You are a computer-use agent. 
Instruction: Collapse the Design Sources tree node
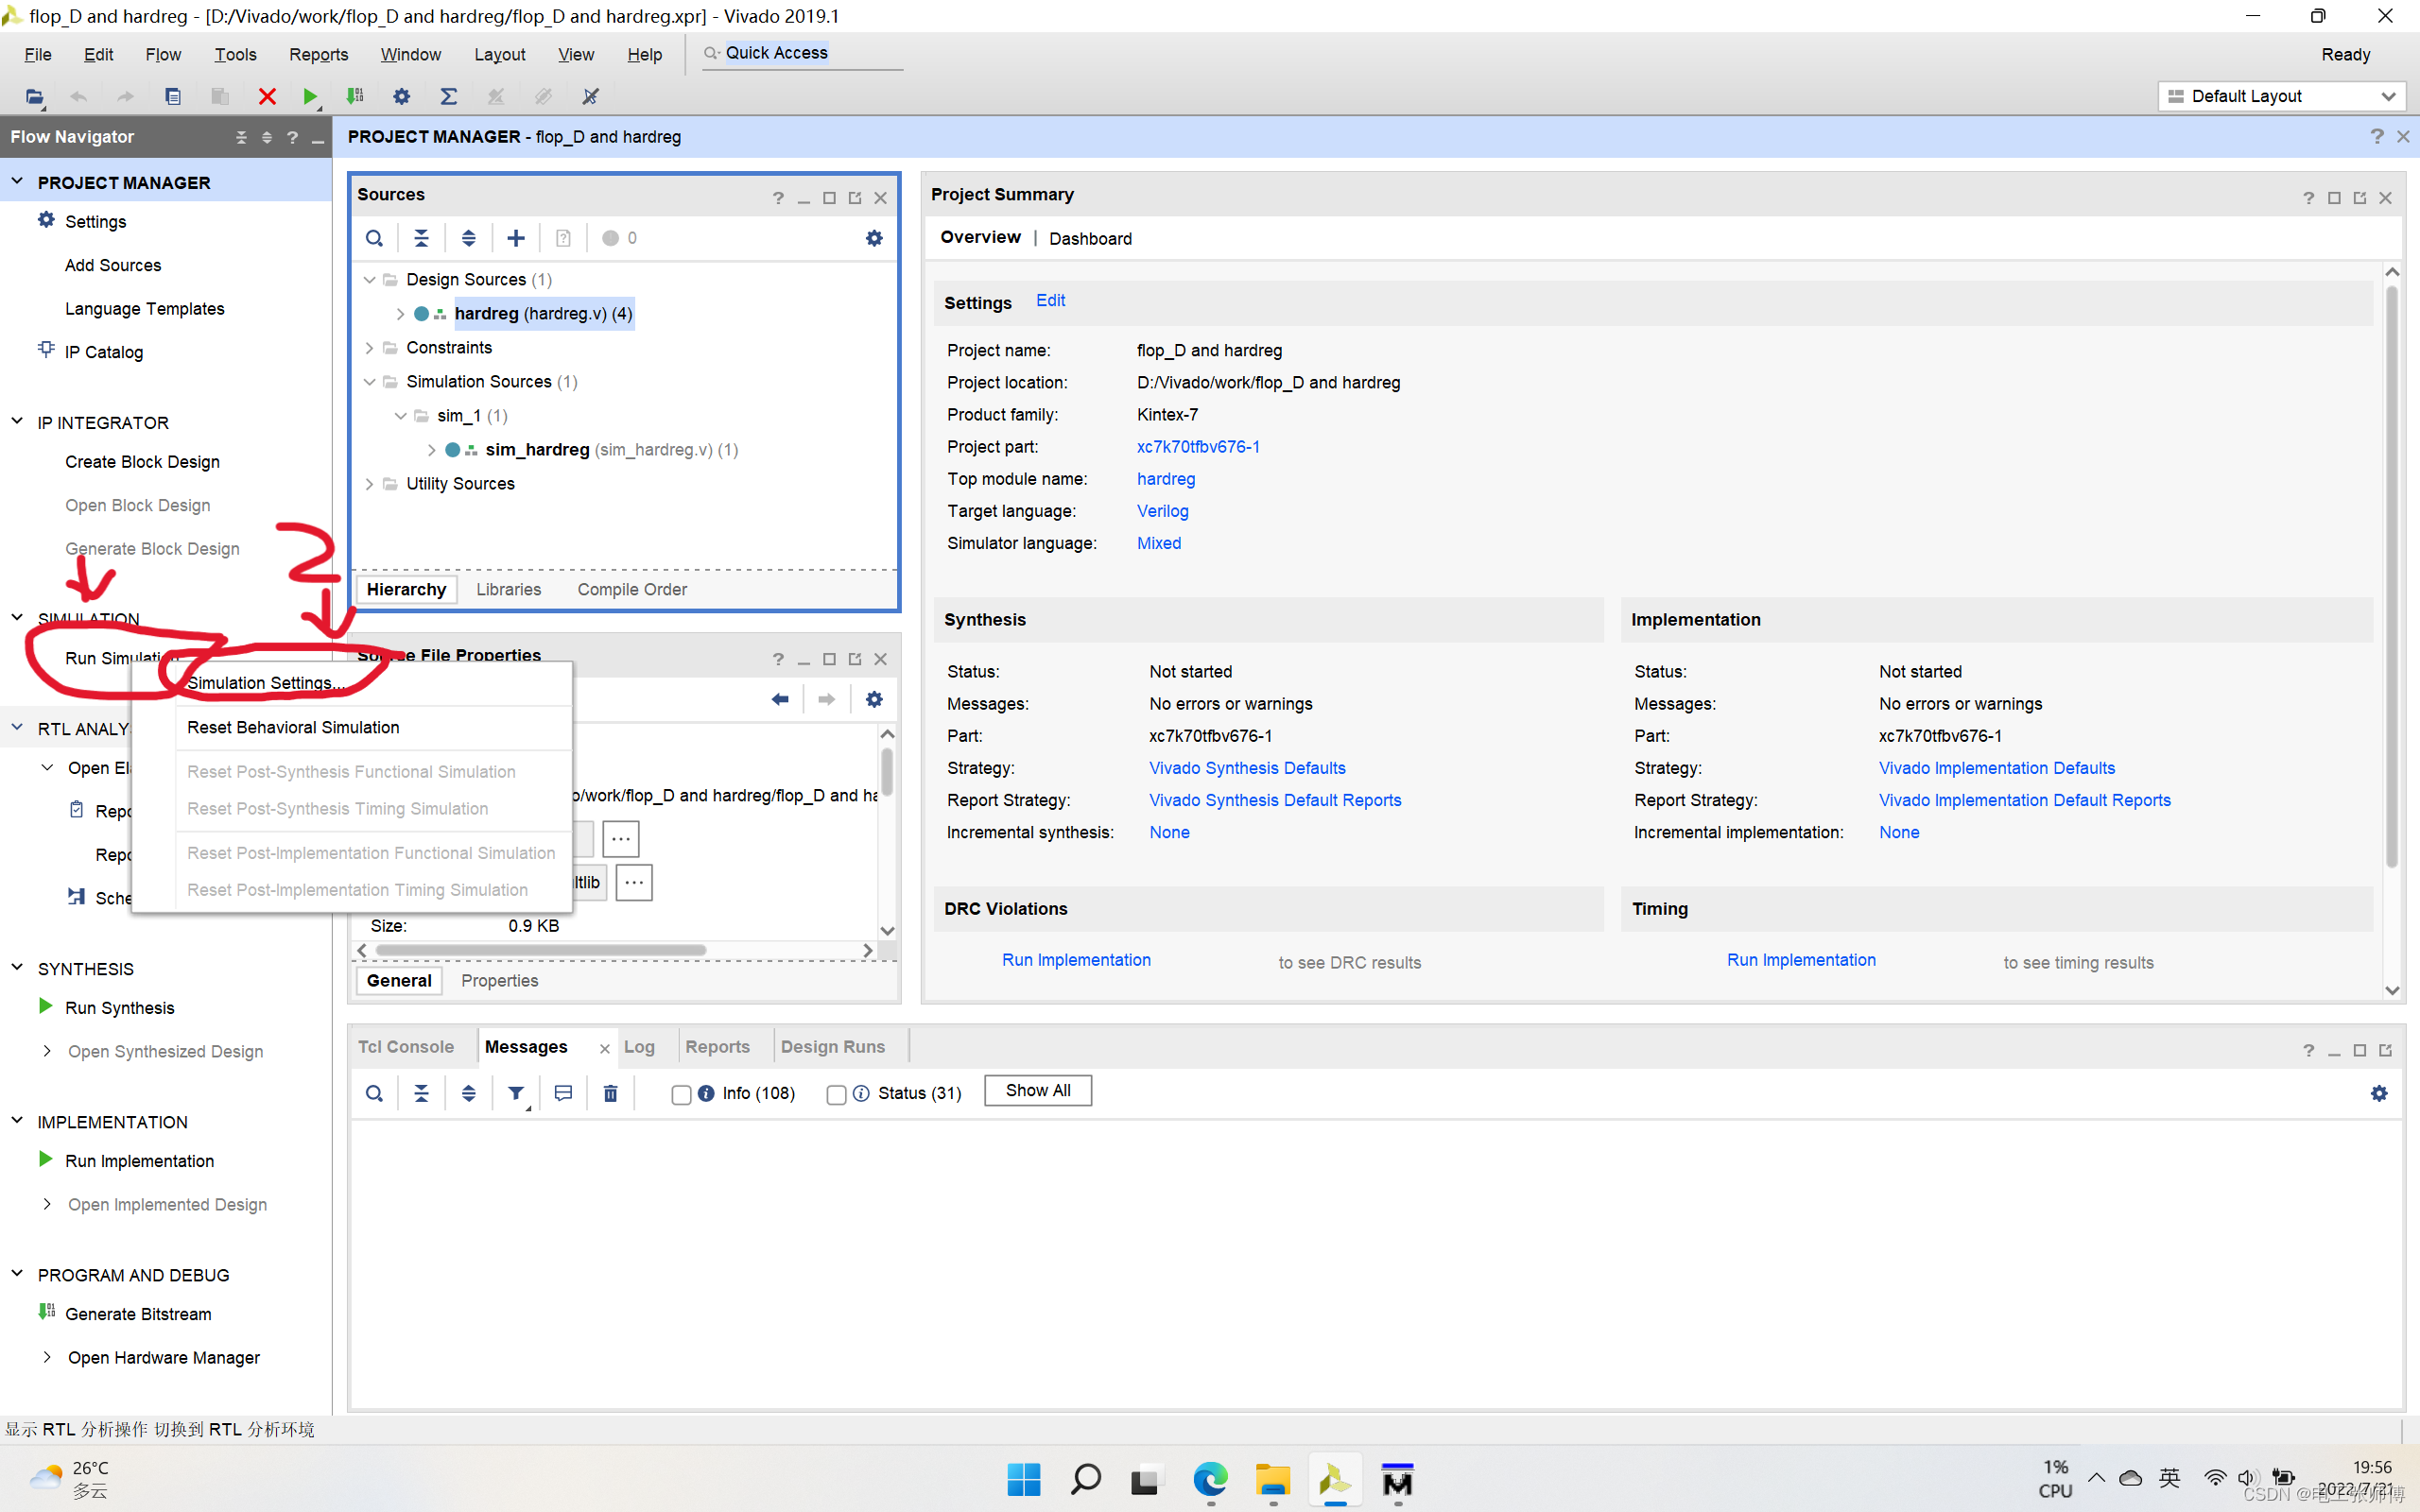click(x=369, y=279)
